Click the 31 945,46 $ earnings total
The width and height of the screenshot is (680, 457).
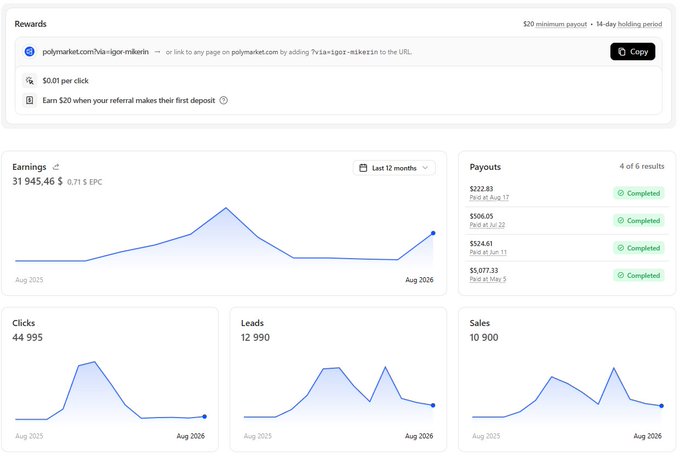point(37,181)
